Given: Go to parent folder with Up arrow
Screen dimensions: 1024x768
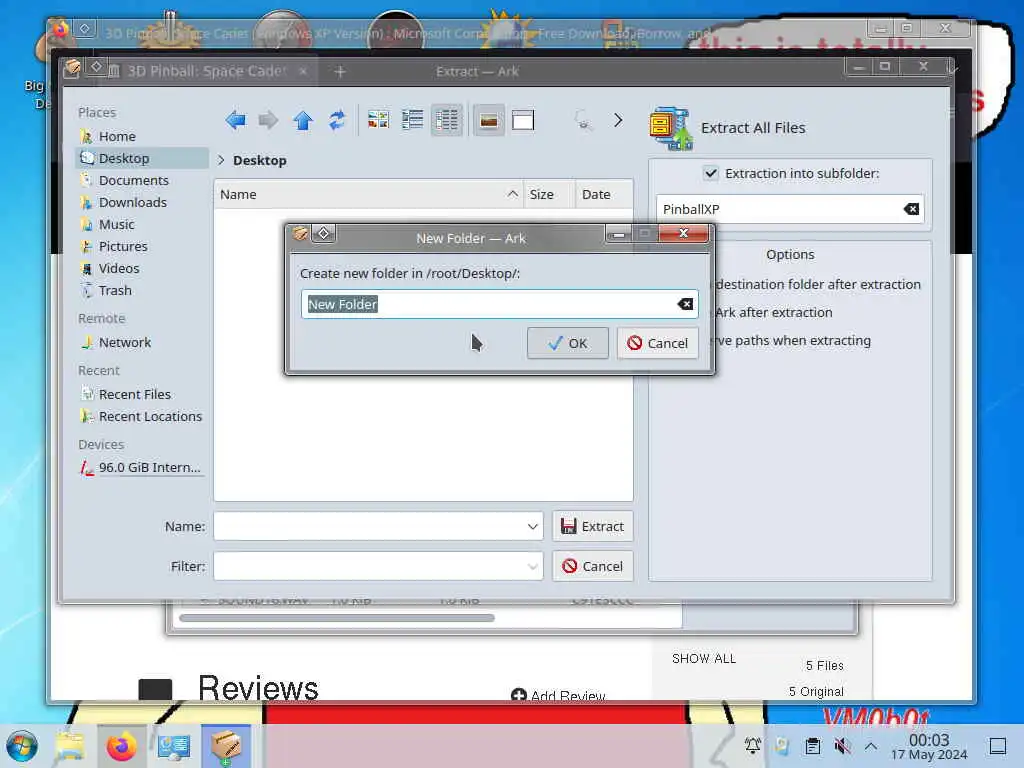Looking at the screenshot, I should point(302,120).
